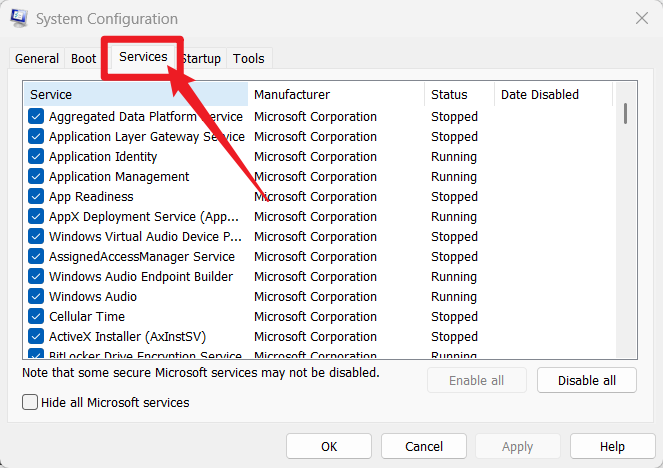663x468 pixels.
Task: Toggle AppX Deployment Service checkbox
Action: [36, 216]
